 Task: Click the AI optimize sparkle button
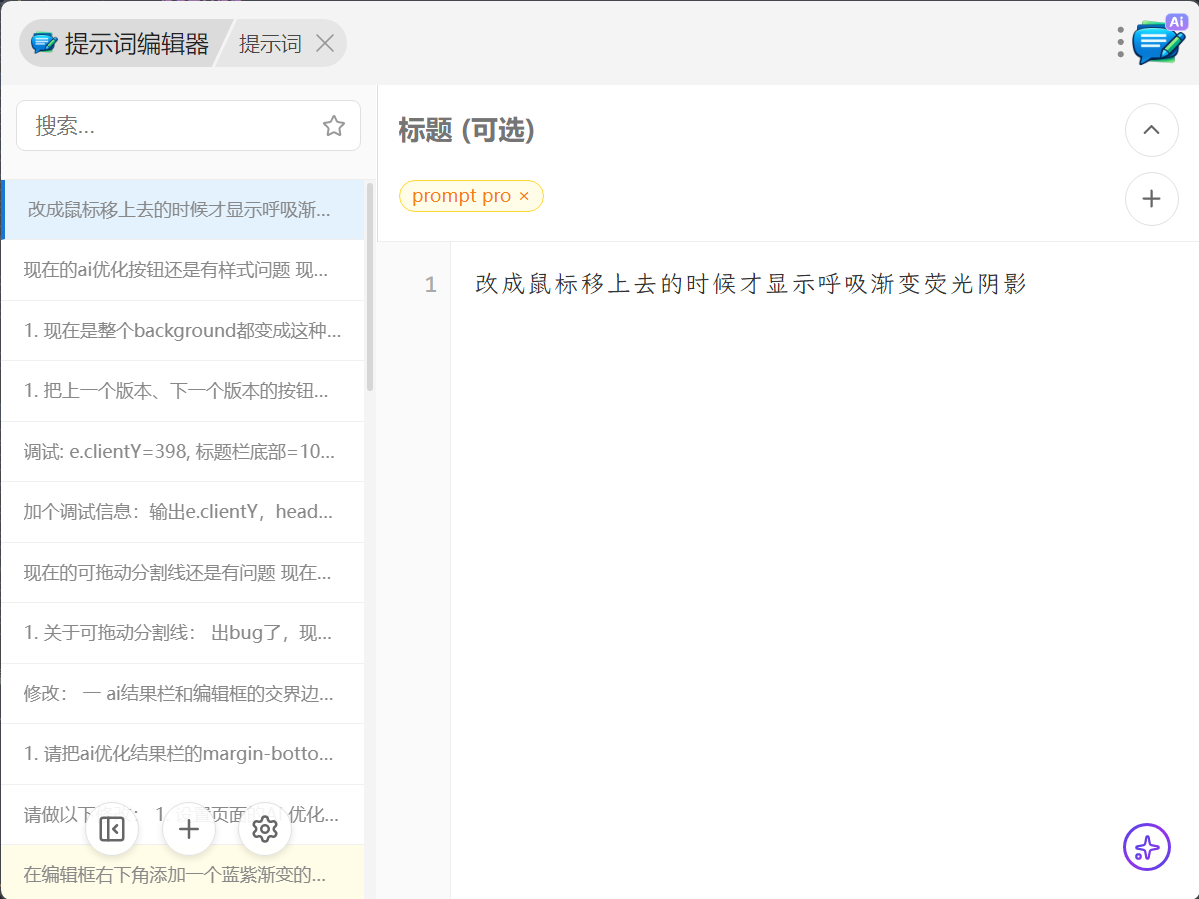(x=1146, y=847)
